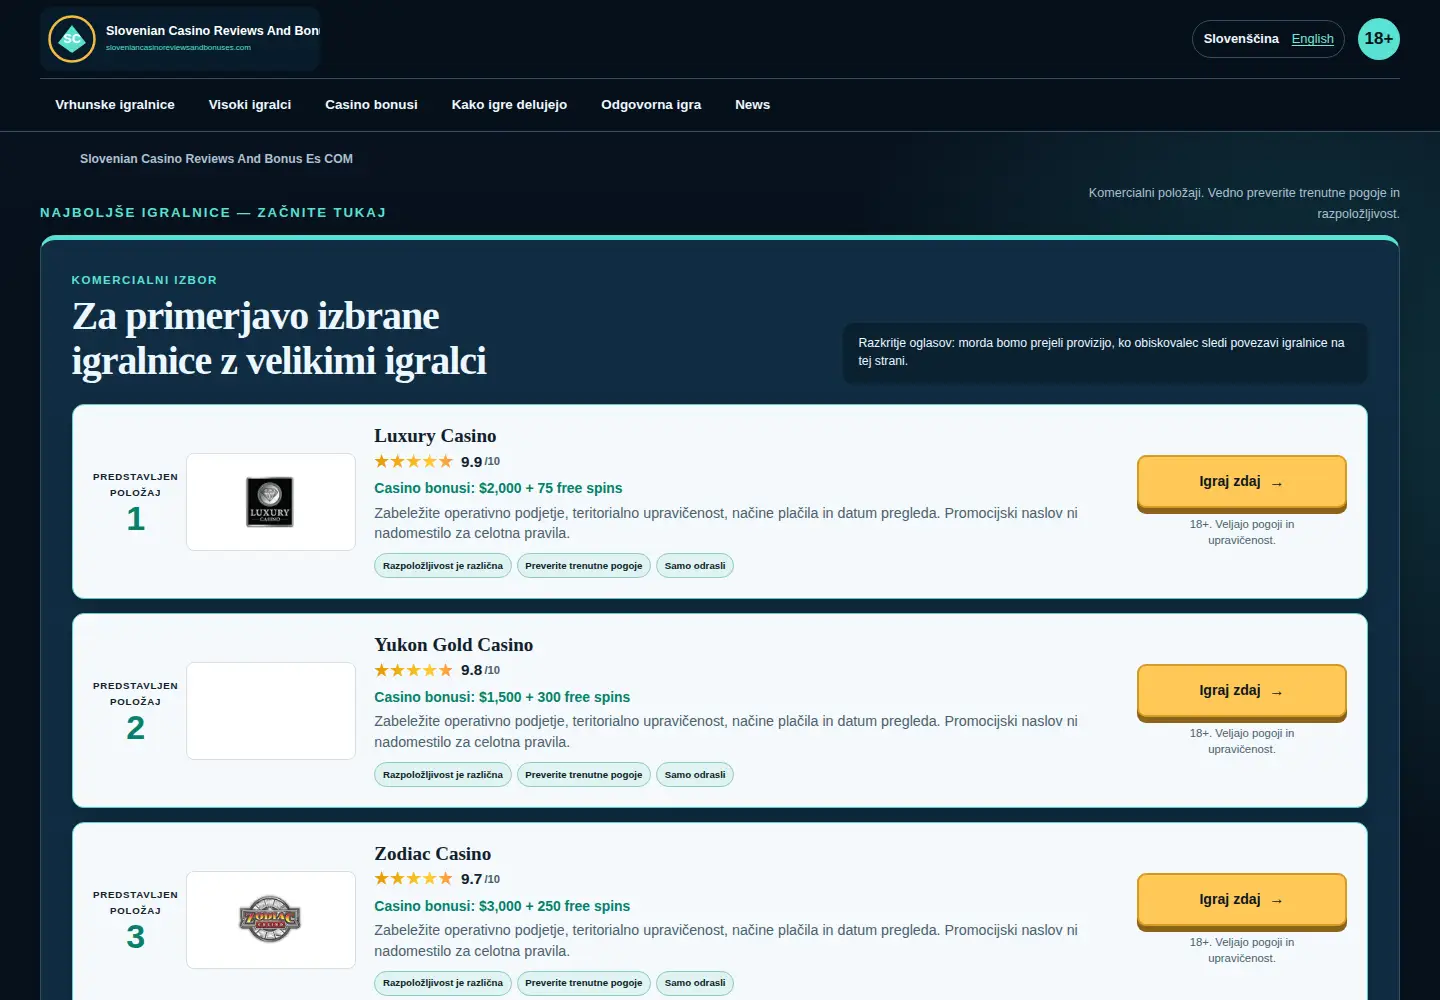This screenshot has height=1000, width=1440.
Task: Open the Zodiac Casino title
Action: click(433, 854)
